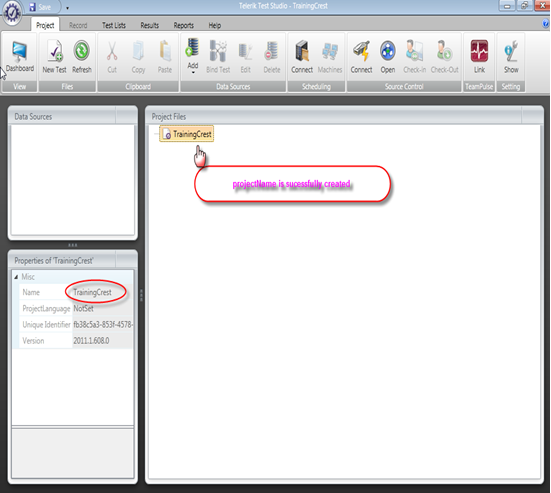This screenshot has height=493, width=551.
Task: Create a New Test
Action: 54,56
